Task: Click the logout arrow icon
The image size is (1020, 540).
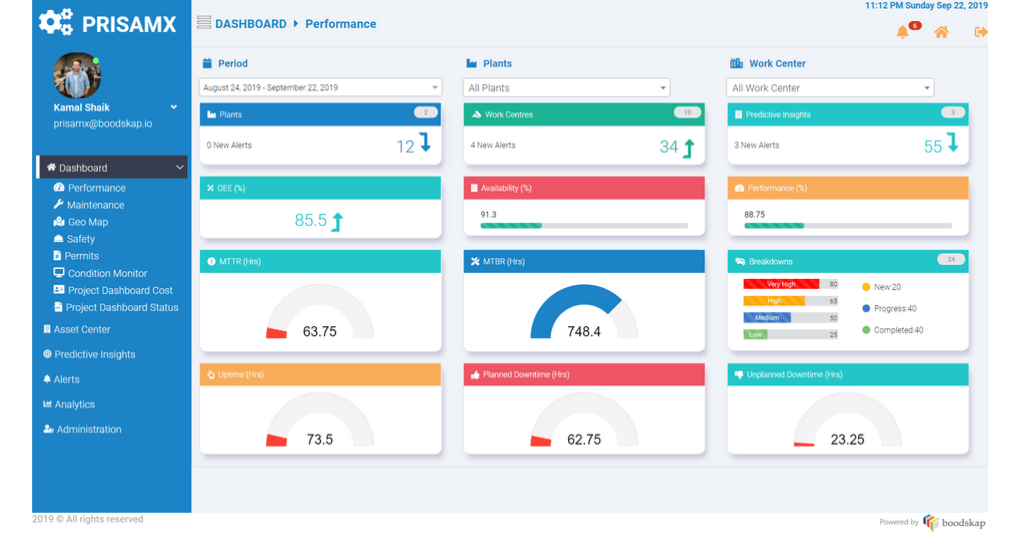Action: (x=980, y=32)
